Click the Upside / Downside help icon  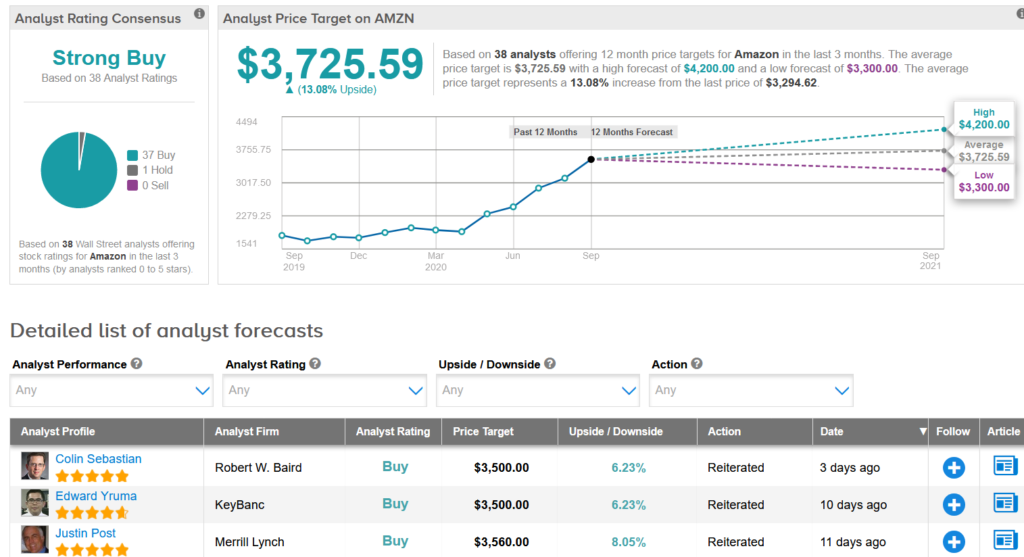(550, 364)
